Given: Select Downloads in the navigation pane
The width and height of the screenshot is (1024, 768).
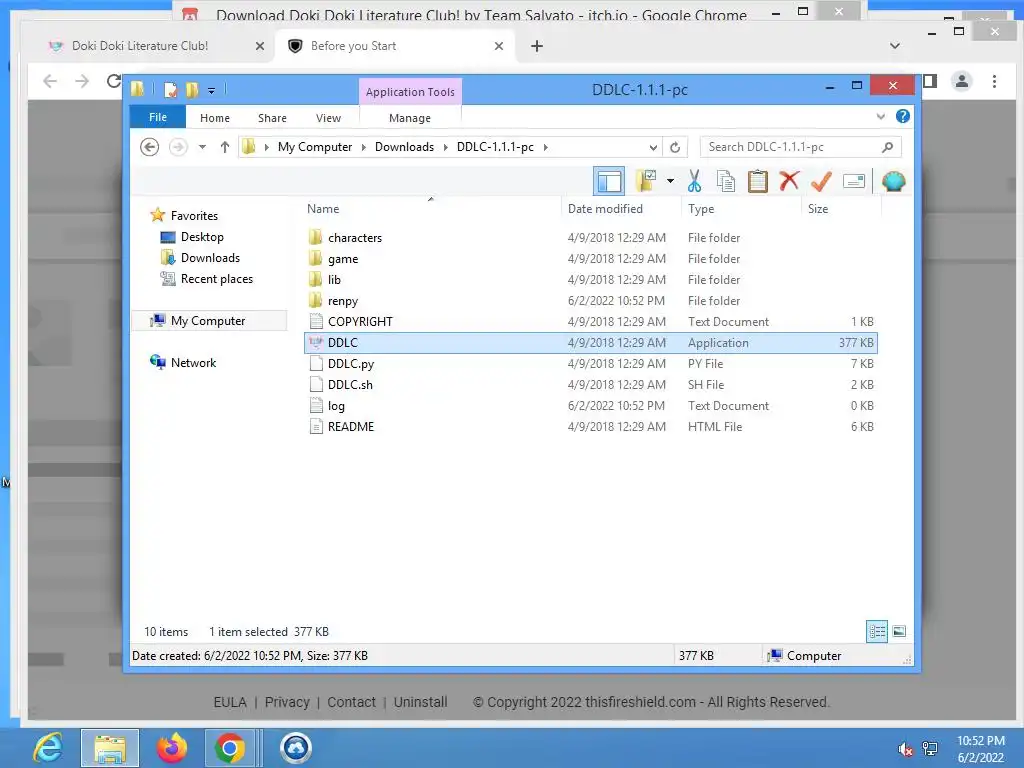Looking at the screenshot, I should click(210, 257).
